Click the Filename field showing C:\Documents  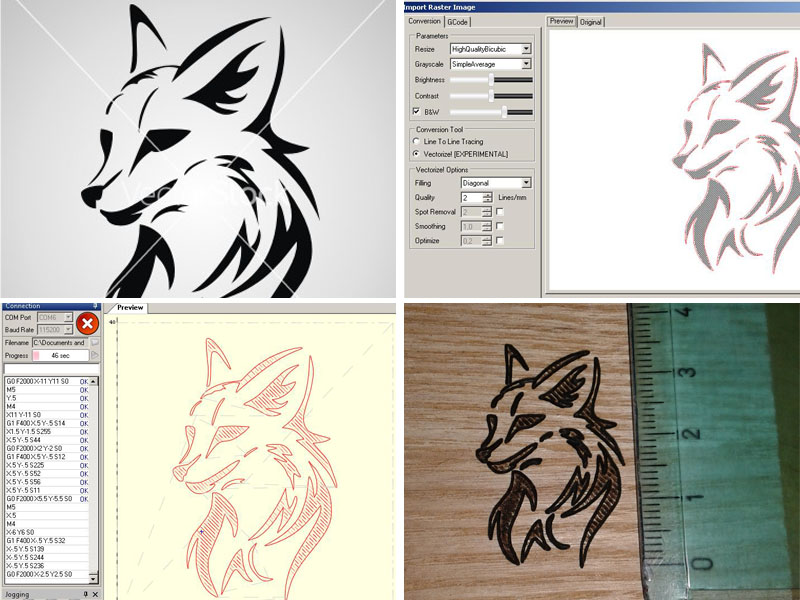point(60,342)
